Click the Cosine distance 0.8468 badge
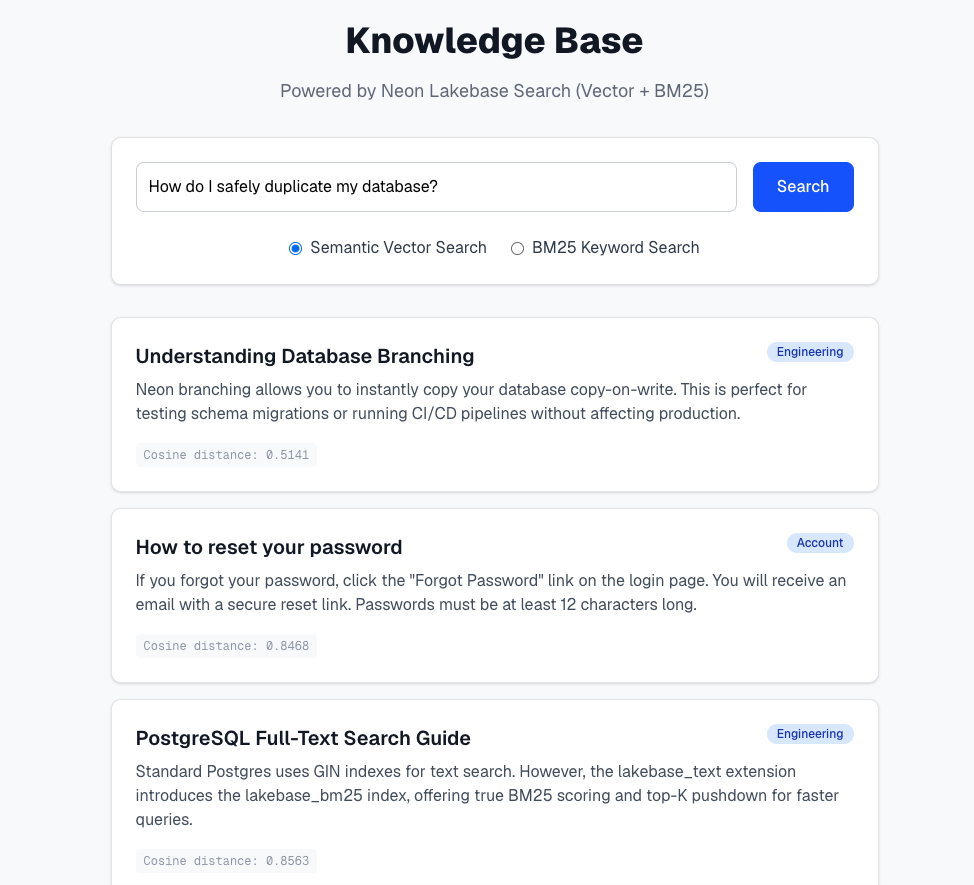This screenshot has height=885, width=974. [x=226, y=646]
